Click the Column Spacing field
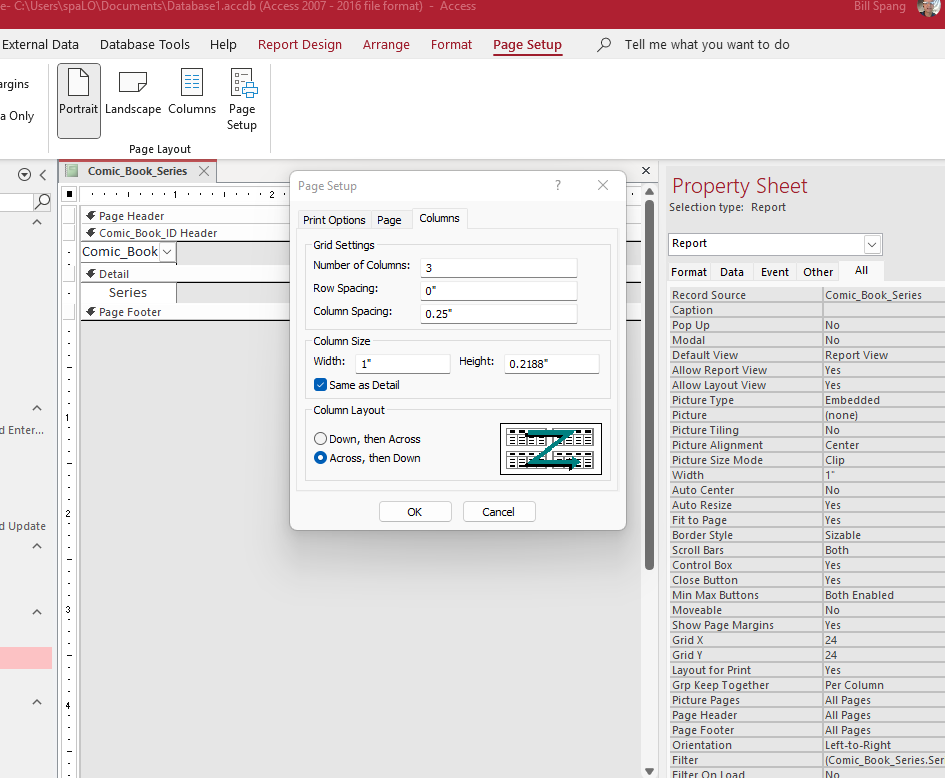 498,313
